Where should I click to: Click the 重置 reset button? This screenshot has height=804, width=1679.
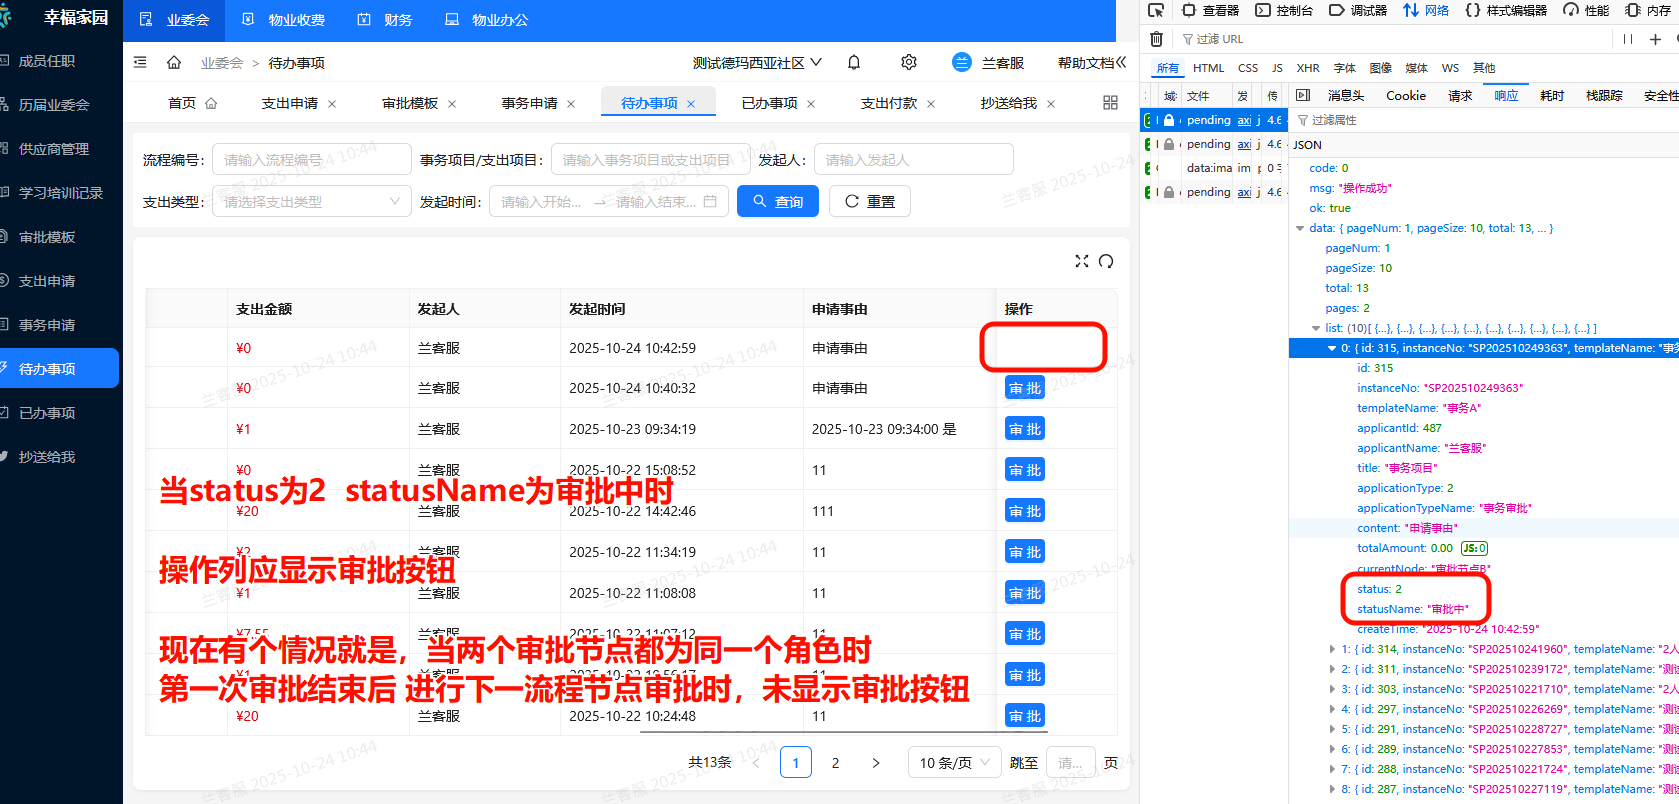(869, 202)
